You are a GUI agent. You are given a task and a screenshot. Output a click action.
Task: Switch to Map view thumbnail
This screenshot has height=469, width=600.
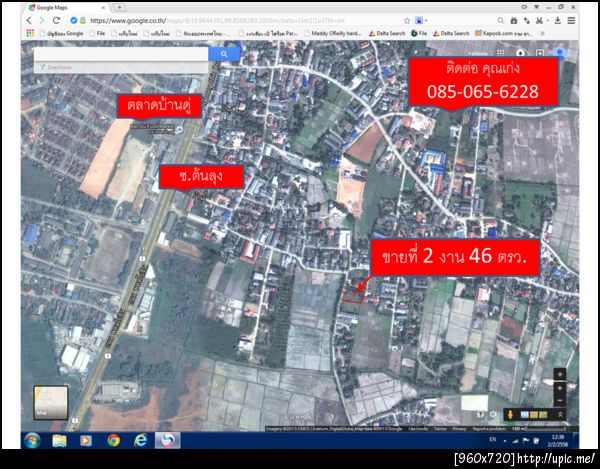(51, 402)
